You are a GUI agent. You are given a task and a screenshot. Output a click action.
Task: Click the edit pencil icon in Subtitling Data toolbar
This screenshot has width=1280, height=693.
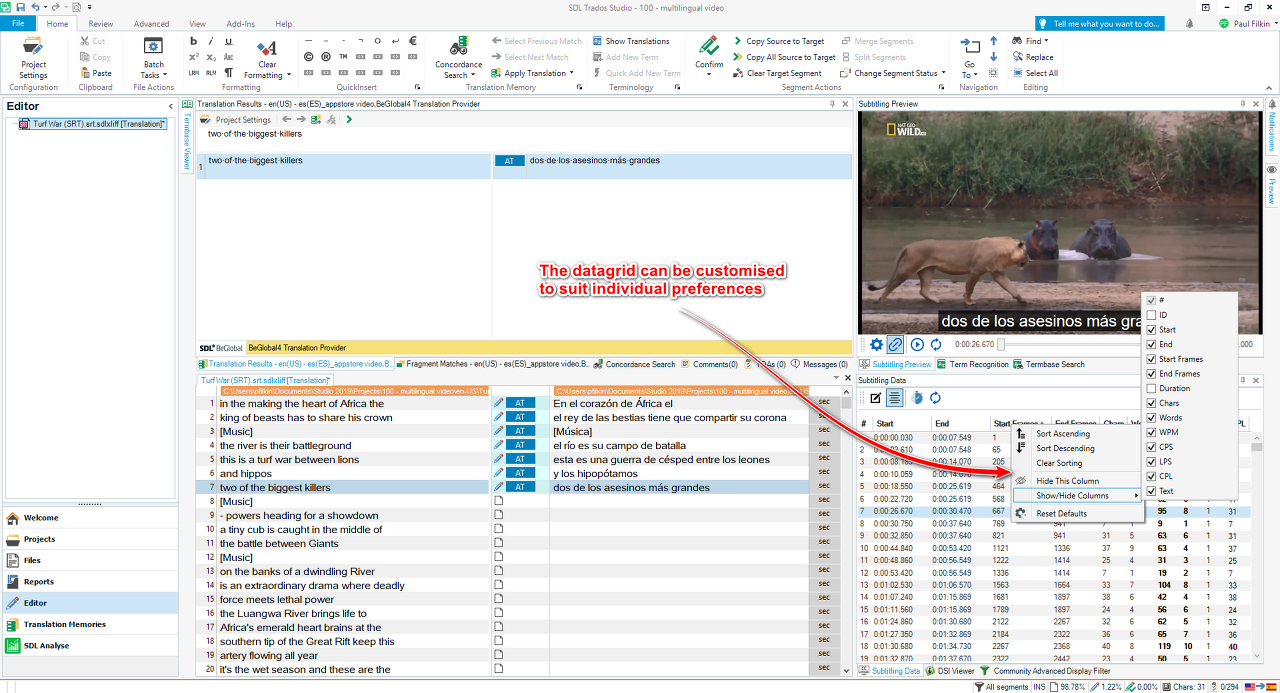coord(876,398)
